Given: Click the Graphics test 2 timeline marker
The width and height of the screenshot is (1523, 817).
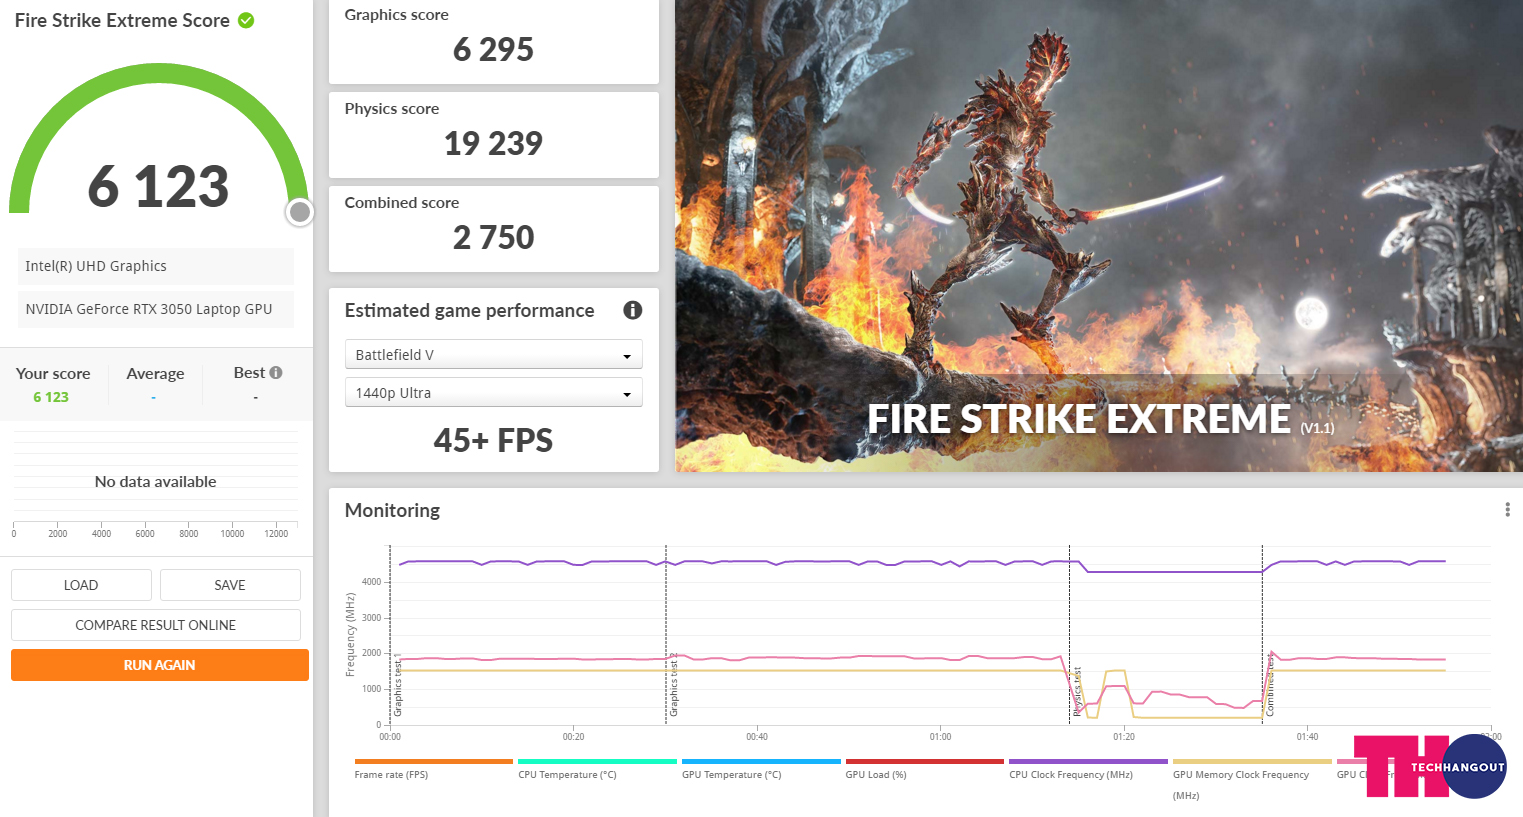Looking at the screenshot, I should point(674,685).
